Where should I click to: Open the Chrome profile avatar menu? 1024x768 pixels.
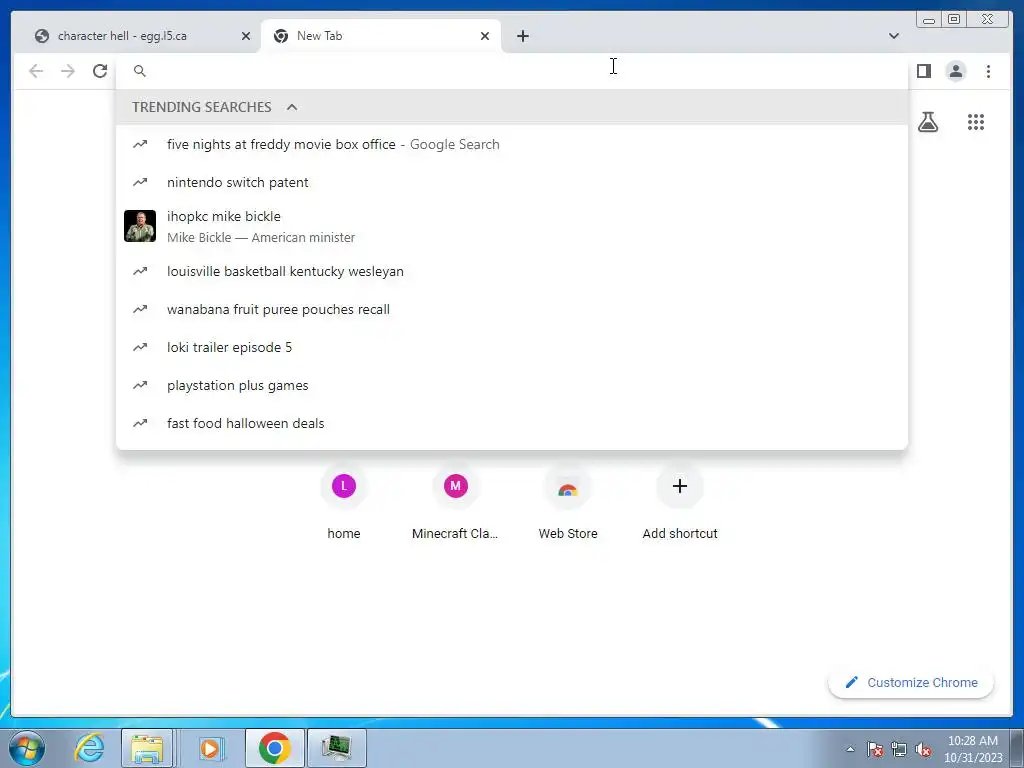(x=955, y=71)
